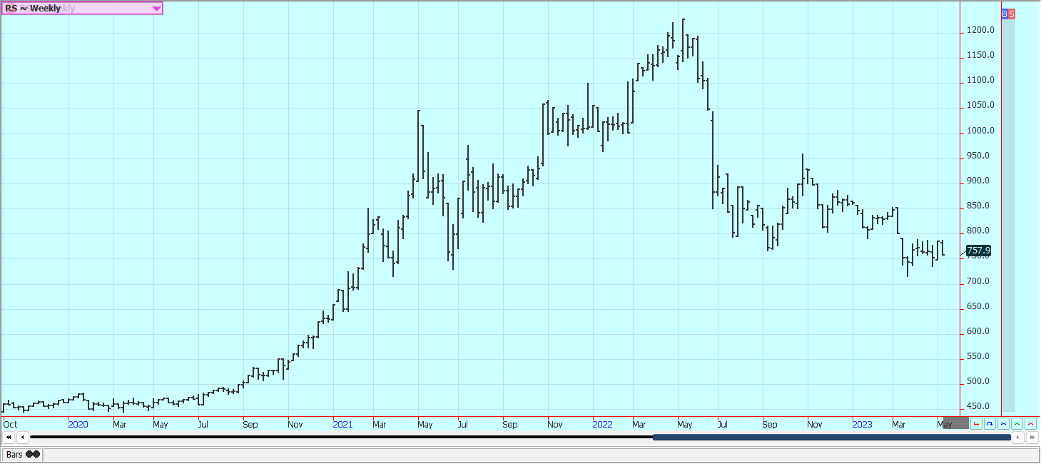Click the blue B buy button
The width and height of the screenshot is (1042, 464).
[x=1004, y=13]
